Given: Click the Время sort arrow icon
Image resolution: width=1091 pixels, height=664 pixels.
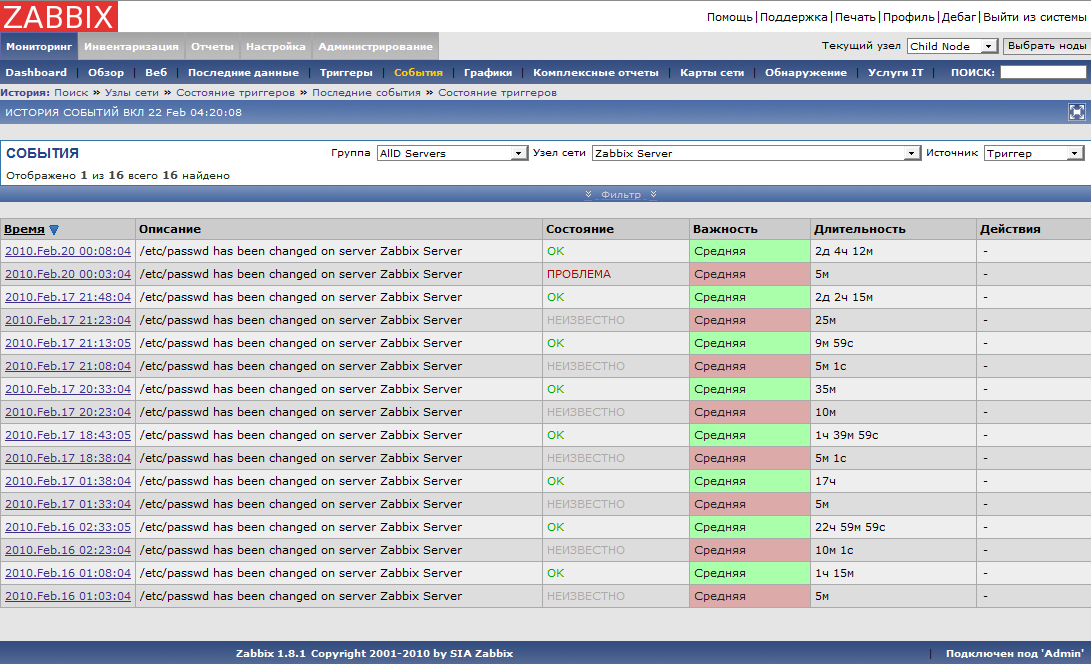Looking at the screenshot, I should coord(54,230).
